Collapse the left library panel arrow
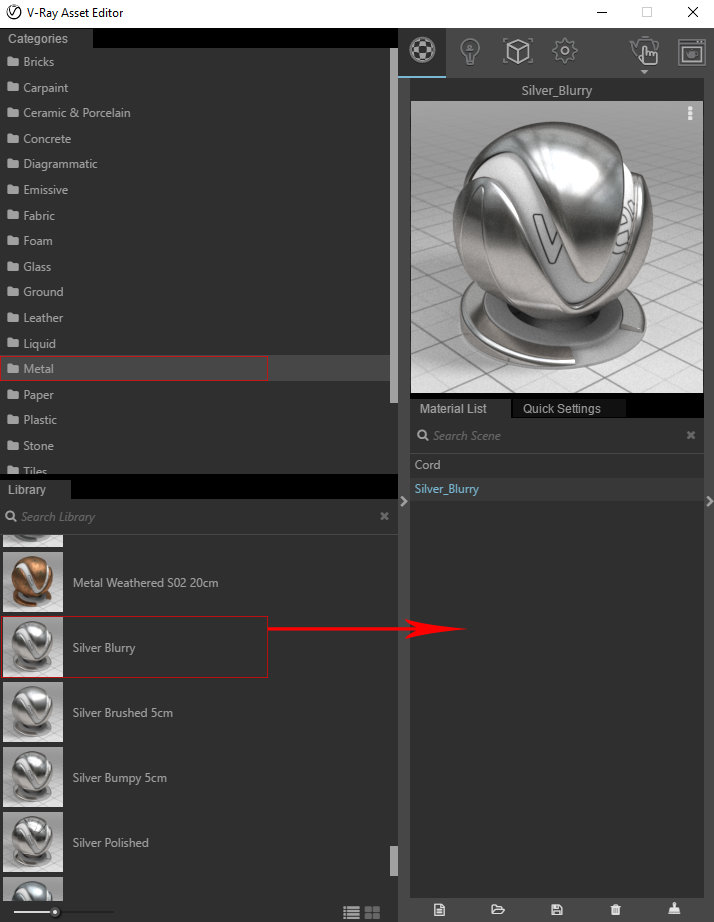This screenshot has height=922, width=714. [403, 502]
